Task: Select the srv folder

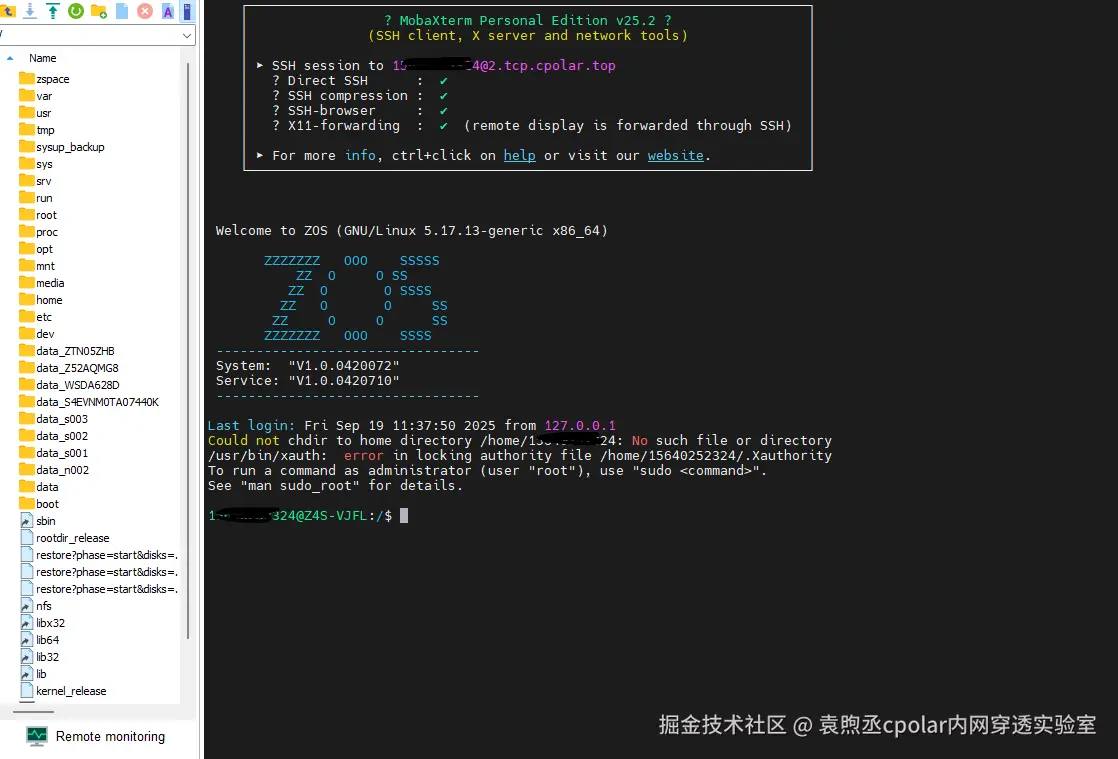Action: 43,181
